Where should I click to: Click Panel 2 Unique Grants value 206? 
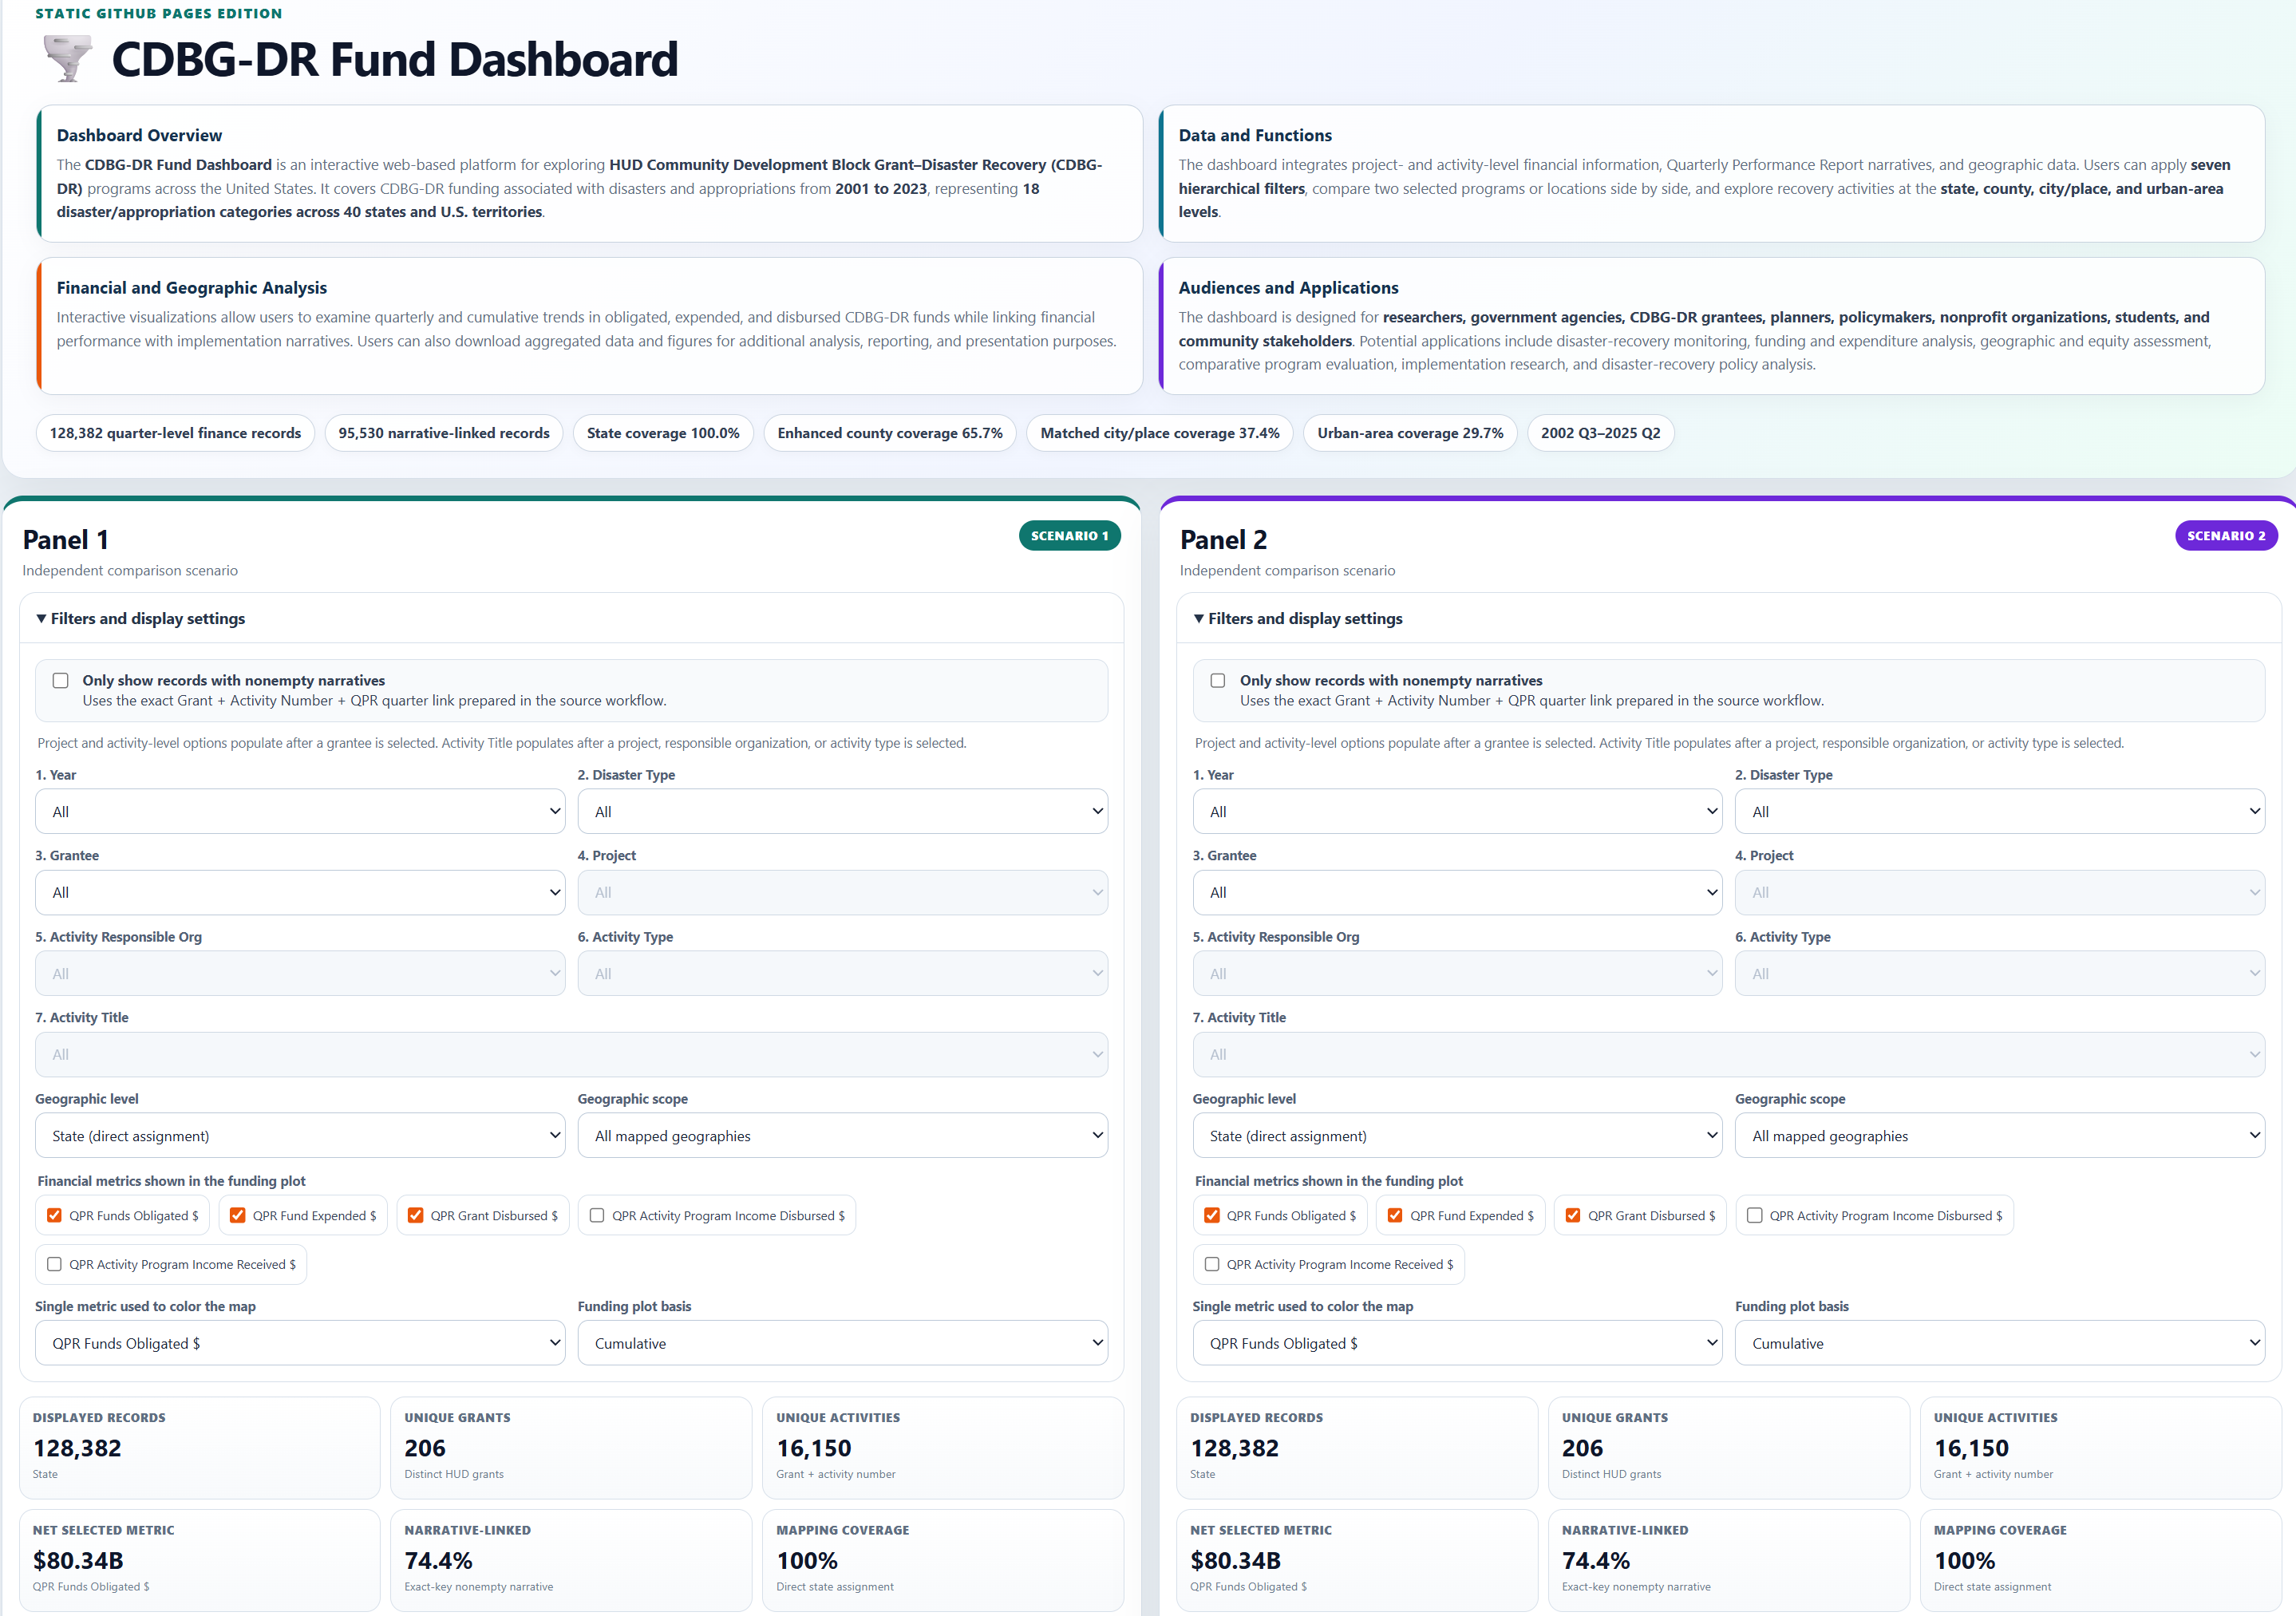(x=1582, y=1448)
